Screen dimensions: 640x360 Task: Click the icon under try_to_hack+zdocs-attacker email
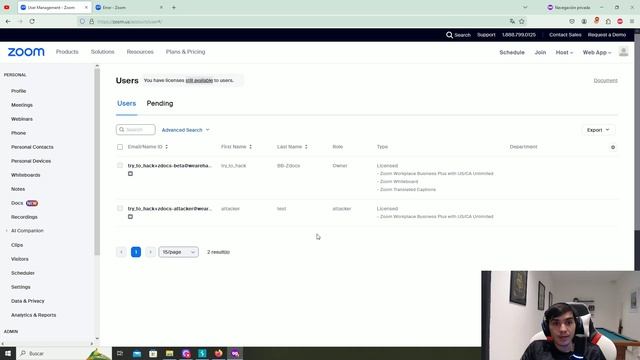(130, 217)
